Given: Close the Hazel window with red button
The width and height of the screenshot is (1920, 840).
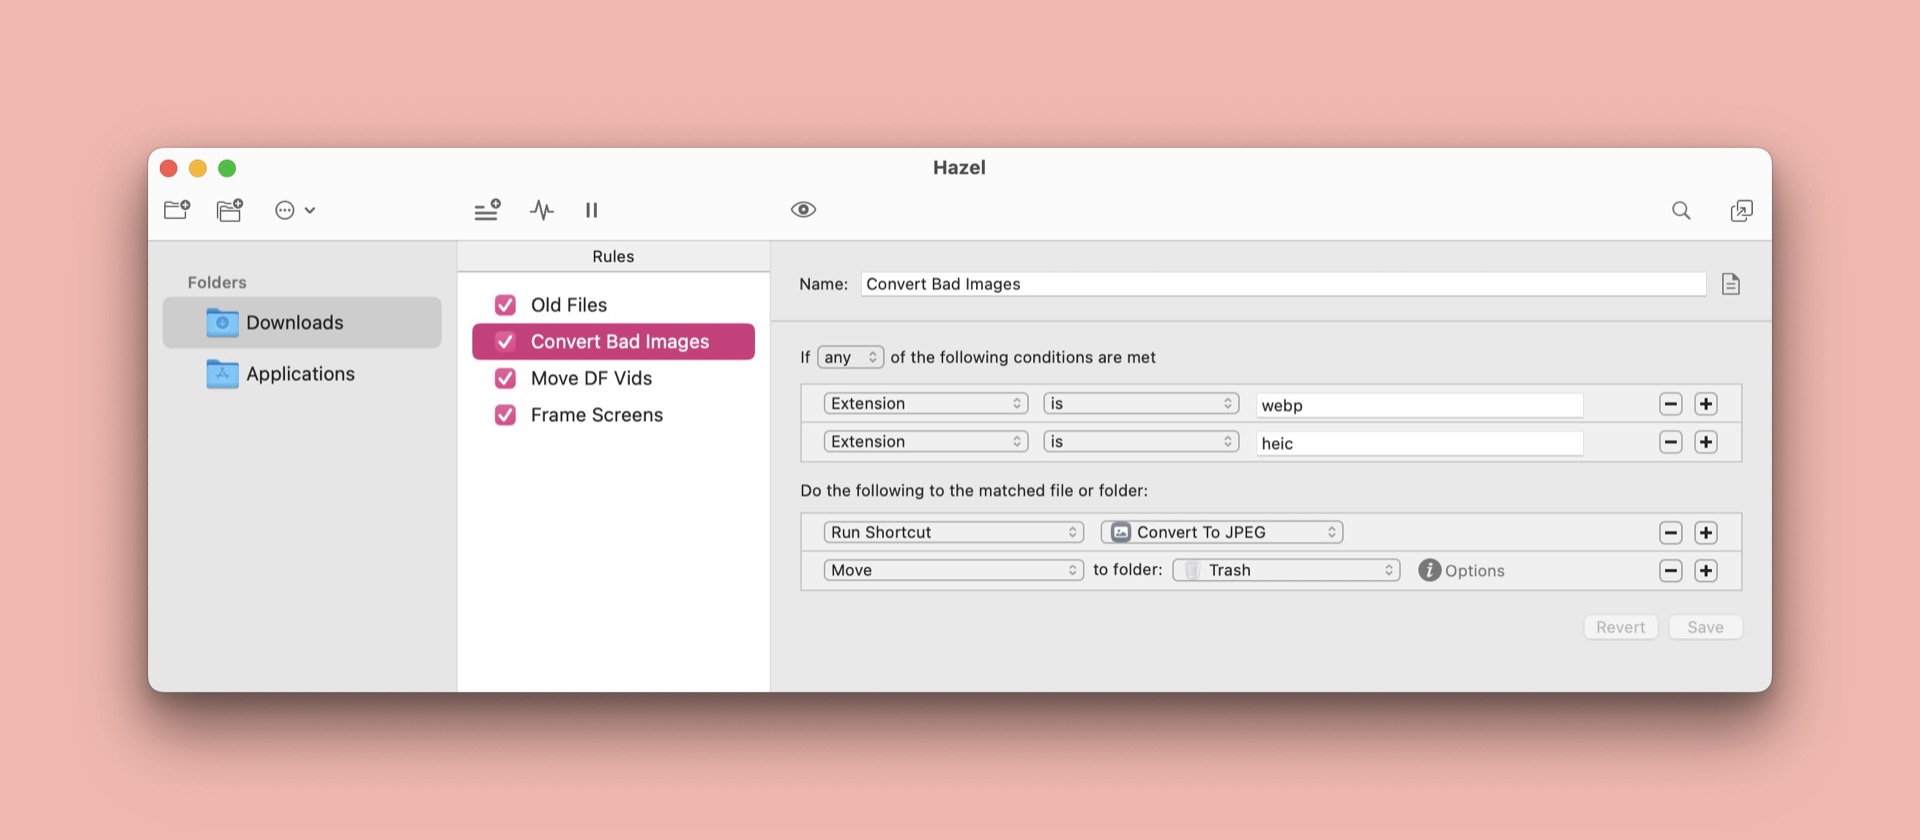Looking at the screenshot, I should [169, 168].
